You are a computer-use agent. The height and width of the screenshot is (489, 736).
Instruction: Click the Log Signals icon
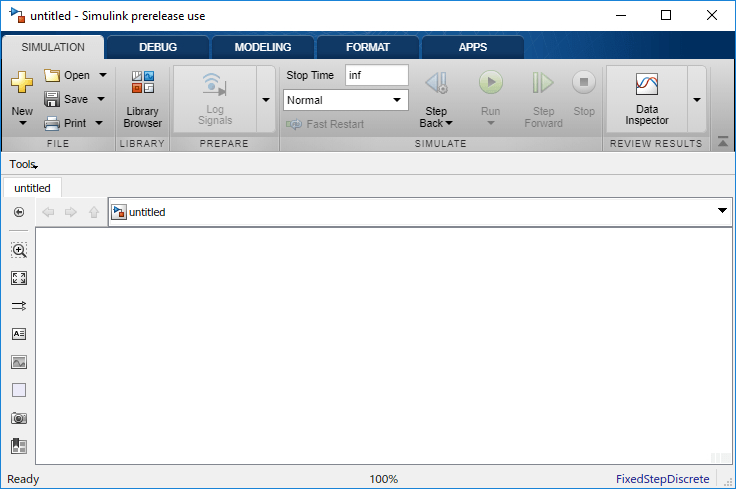[x=215, y=84]
